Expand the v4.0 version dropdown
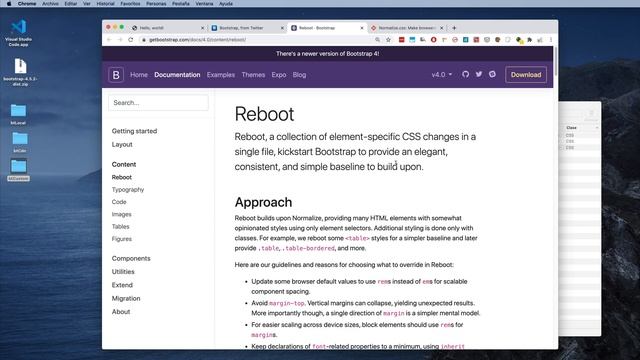The height and width of the screenshot is (360, 640). coord(442,75)
